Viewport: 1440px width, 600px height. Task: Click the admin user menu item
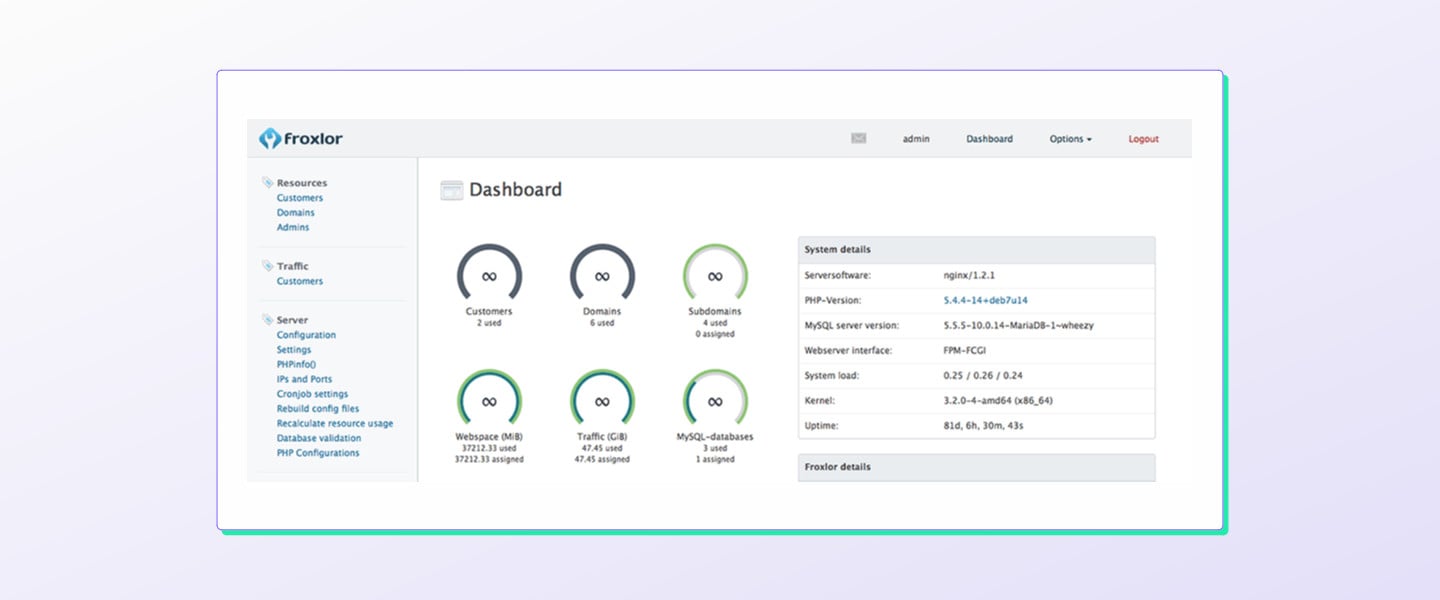[916, 139]
